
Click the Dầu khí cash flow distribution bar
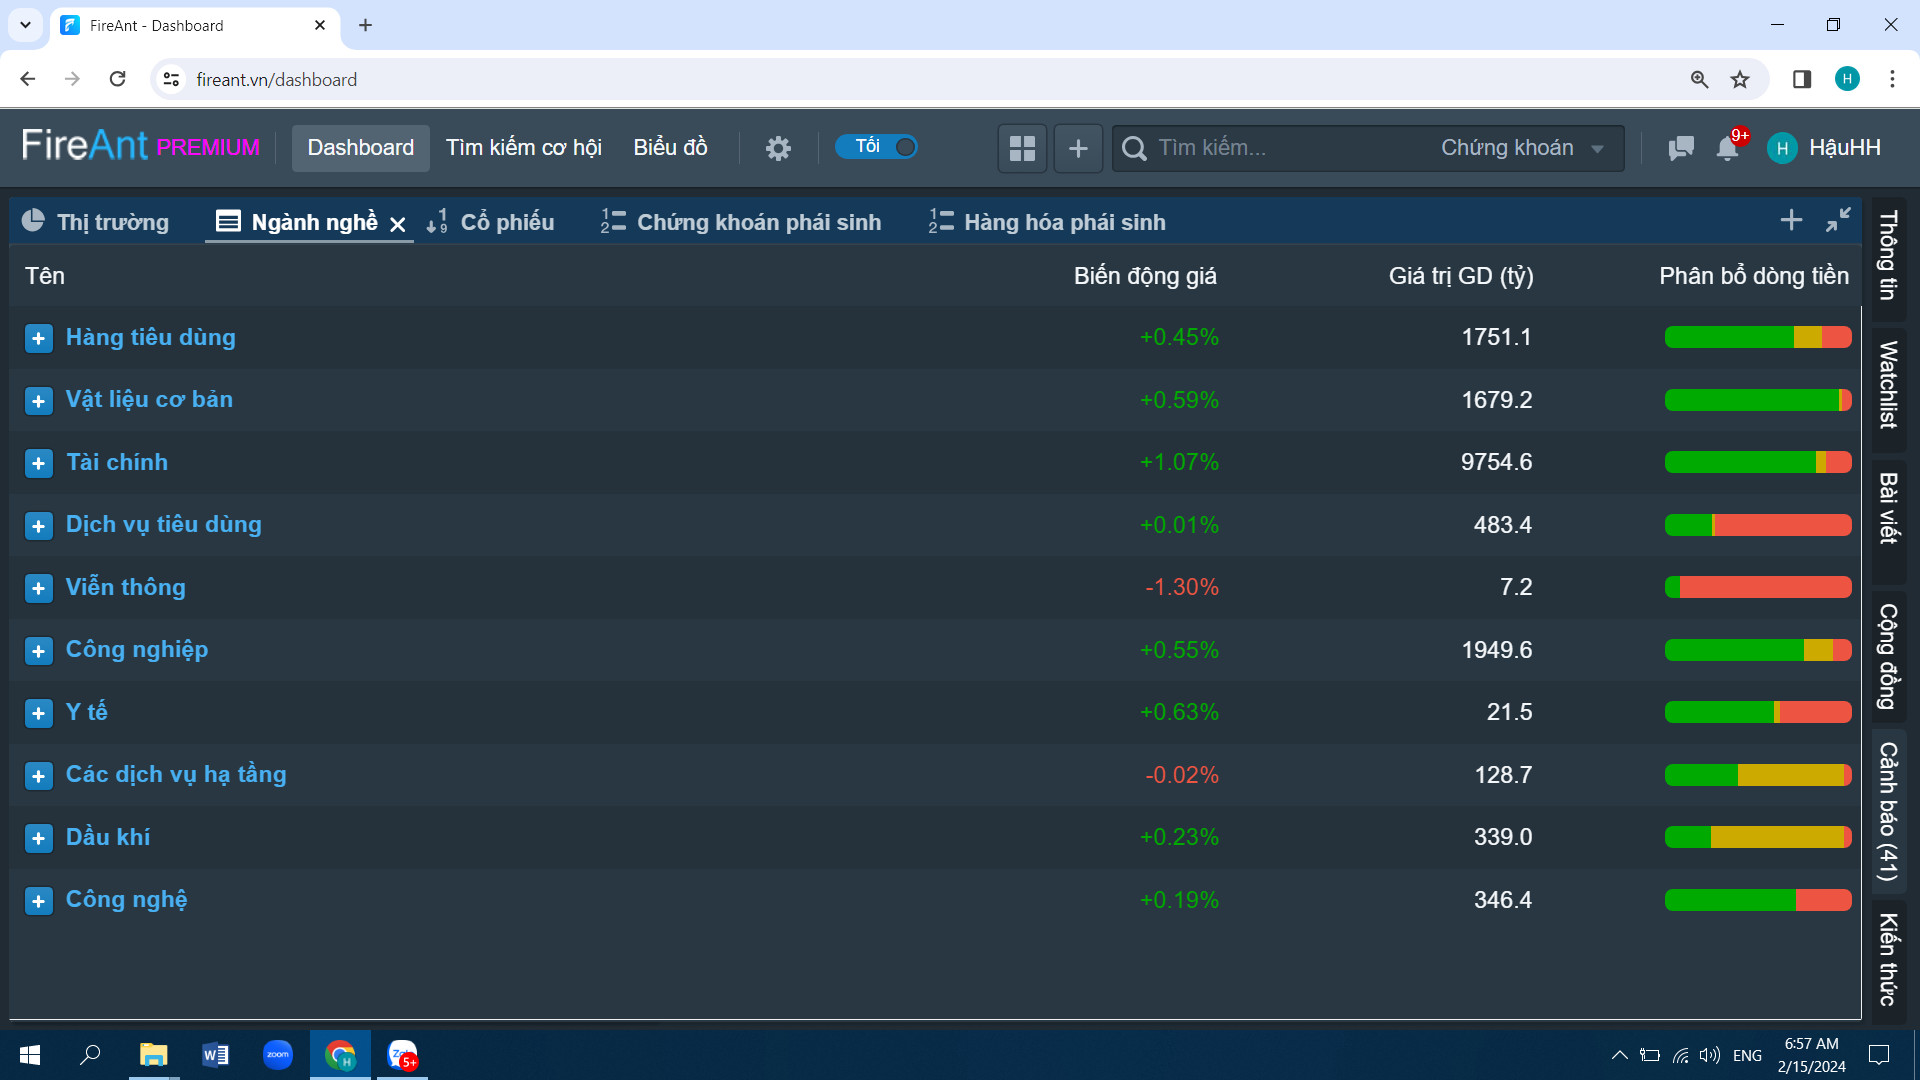[x=1758, y=837]
